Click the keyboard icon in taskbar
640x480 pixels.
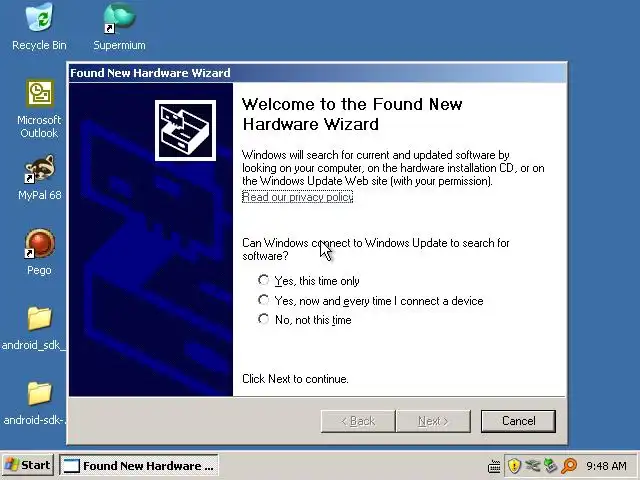(494, 466)
